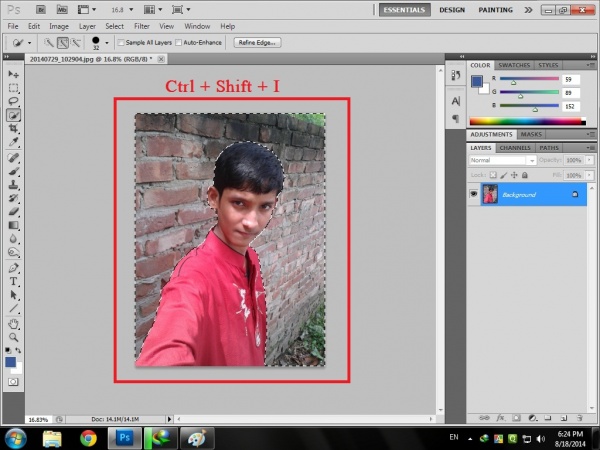Select the Quick Selection tool in toolbox
This screenshot has height=450, width=600.
tap(13, 115)
